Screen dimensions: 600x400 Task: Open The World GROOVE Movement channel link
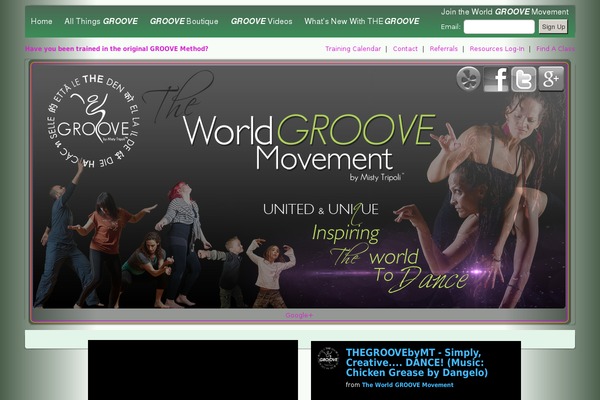coord(408,385)
